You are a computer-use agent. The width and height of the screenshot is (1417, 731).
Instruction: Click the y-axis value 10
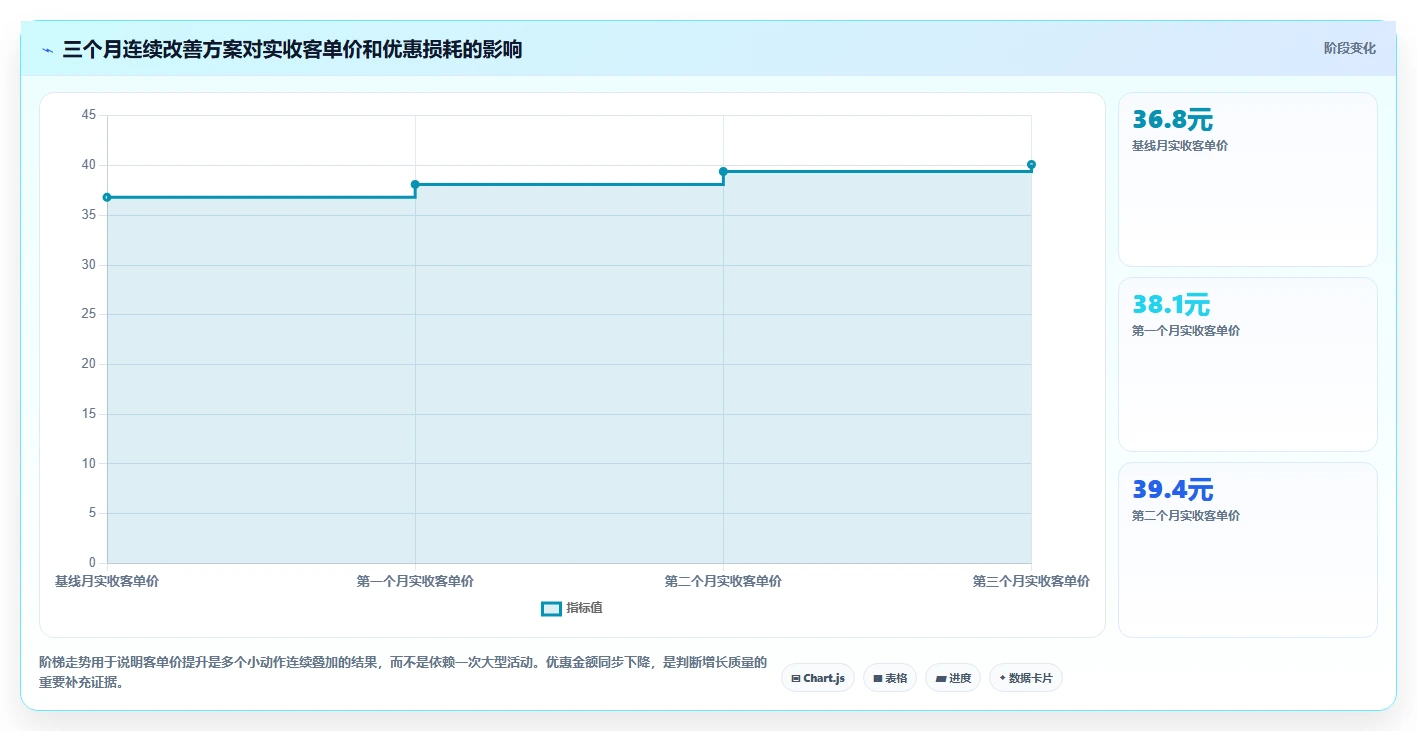(89, 463)
